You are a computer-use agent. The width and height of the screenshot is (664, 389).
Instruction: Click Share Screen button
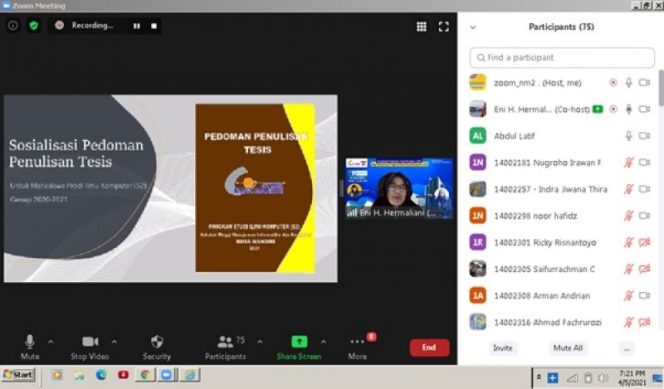pos(299,348)
